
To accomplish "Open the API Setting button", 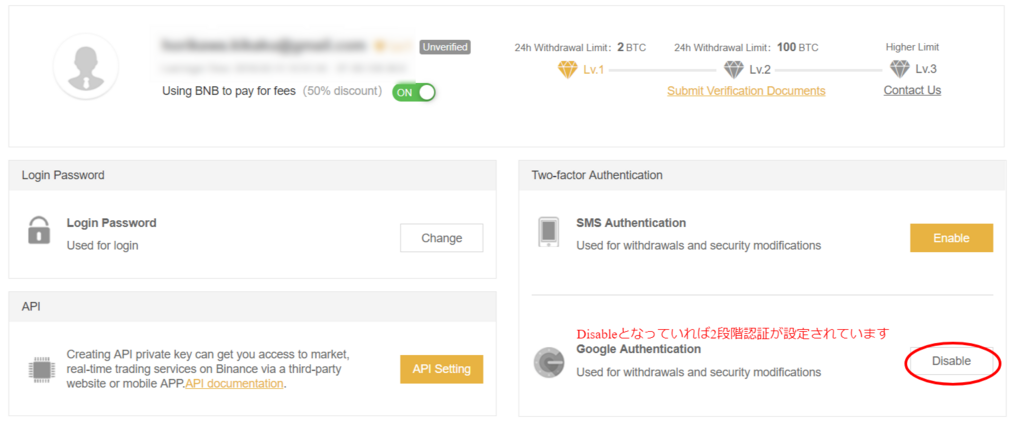I will point(441,369).
